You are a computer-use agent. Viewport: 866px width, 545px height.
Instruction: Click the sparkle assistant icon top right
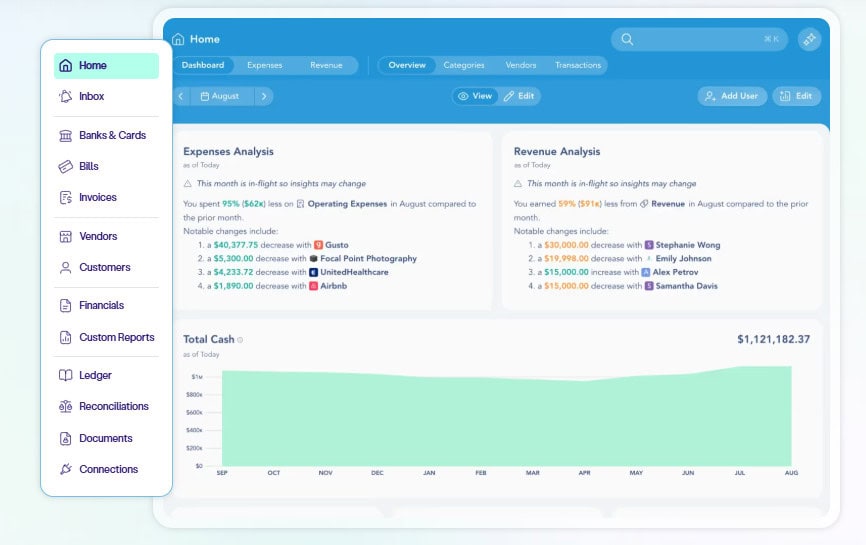809,39
